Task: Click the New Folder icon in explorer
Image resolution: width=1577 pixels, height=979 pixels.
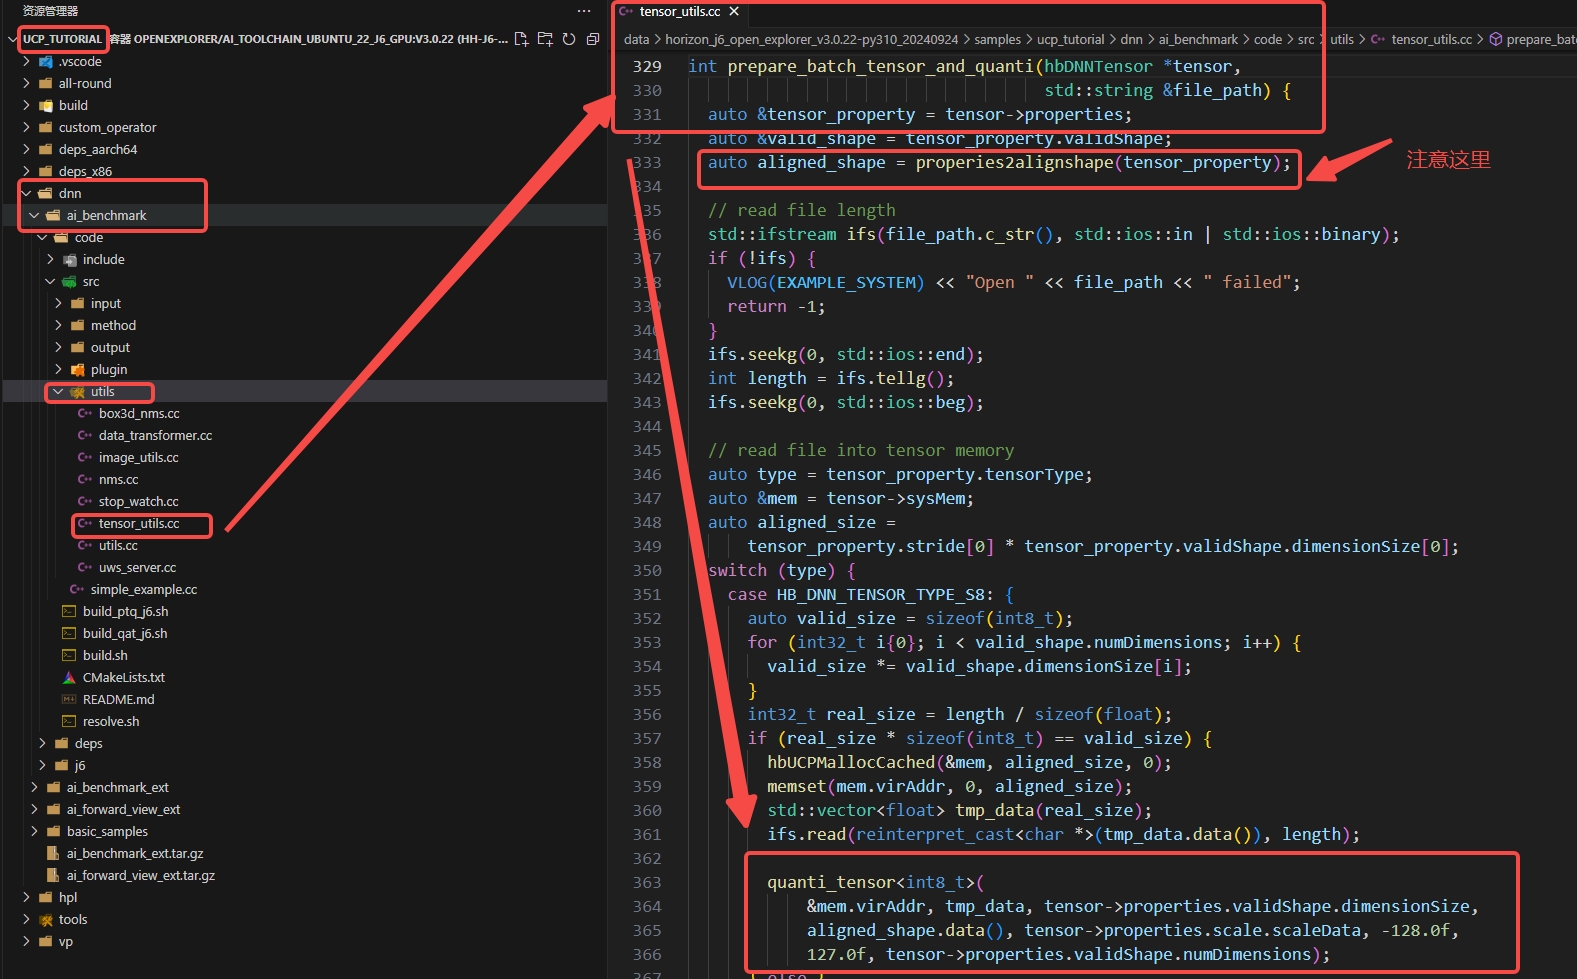Action: tap(545, 39)
